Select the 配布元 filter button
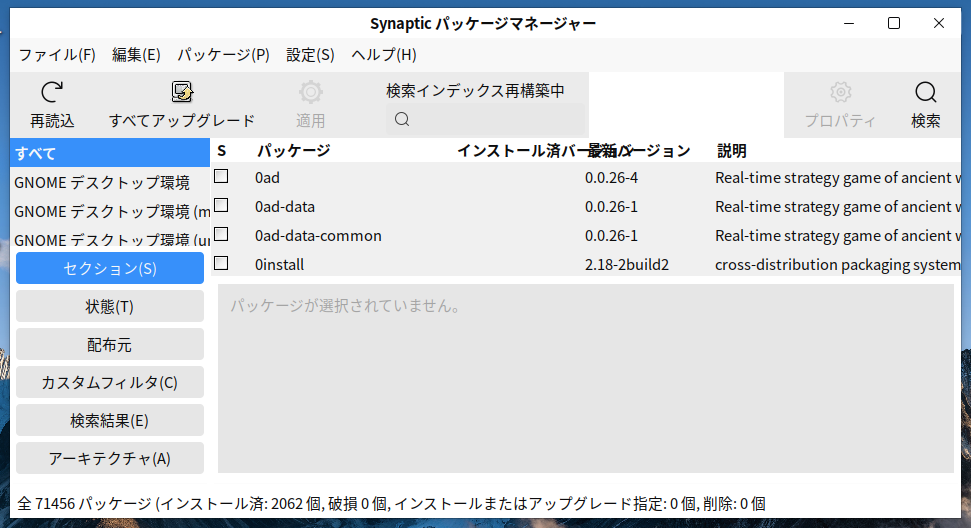The image size is (971, 528). point(110,344)
